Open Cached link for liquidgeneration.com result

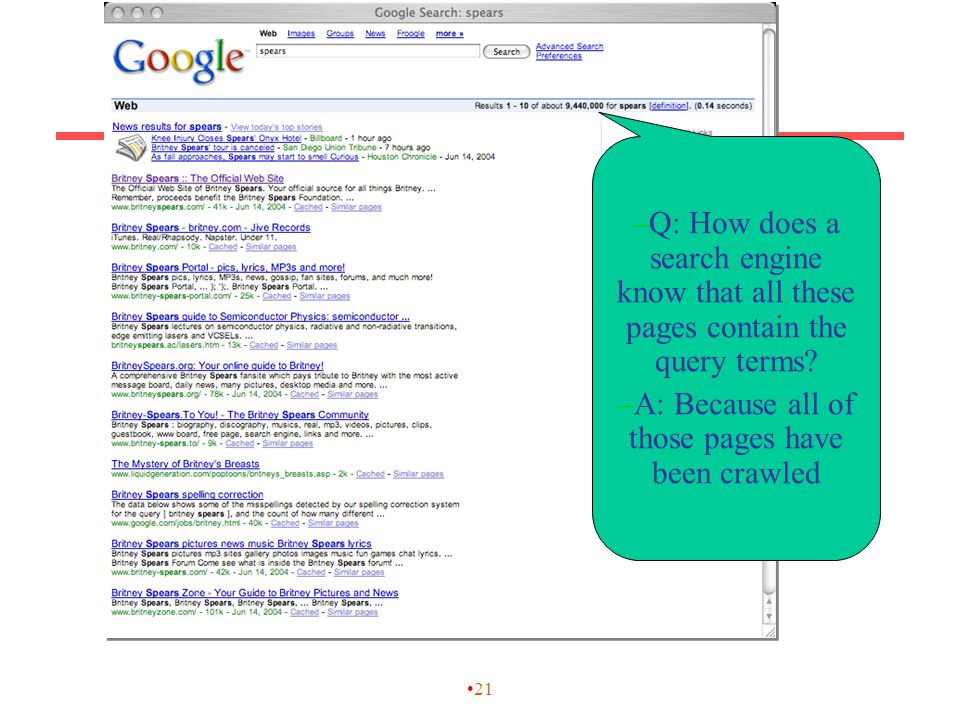370,474
